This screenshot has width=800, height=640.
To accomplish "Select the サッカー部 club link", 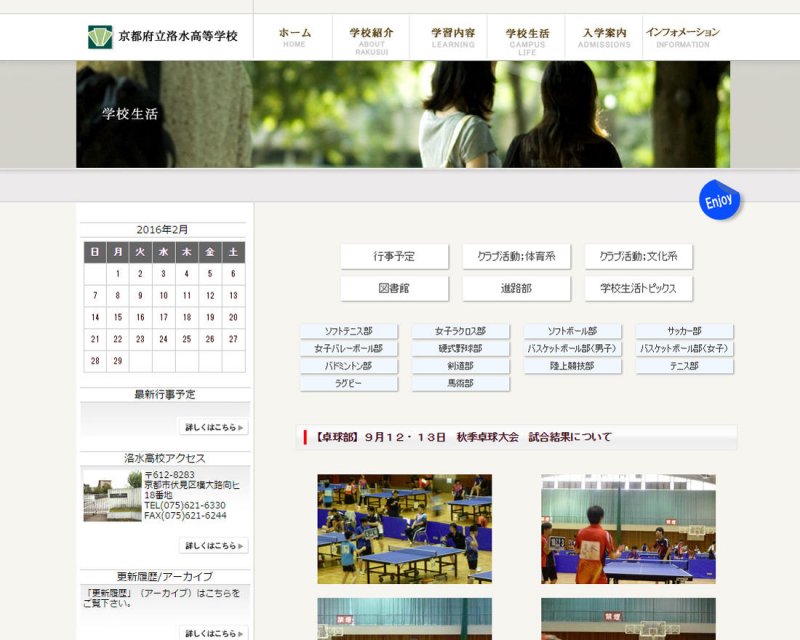I will click(684, 332).
